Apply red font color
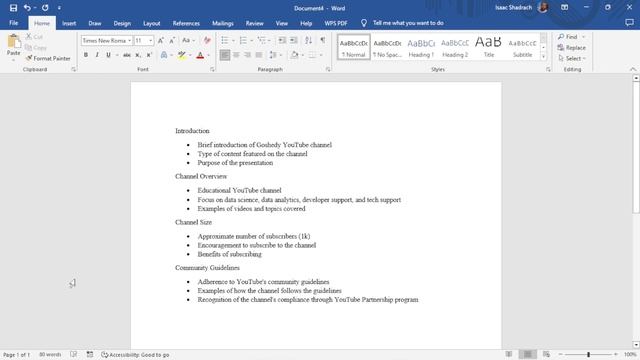Image resolution: width=640 pixels, height=360 pixels. 200,55
